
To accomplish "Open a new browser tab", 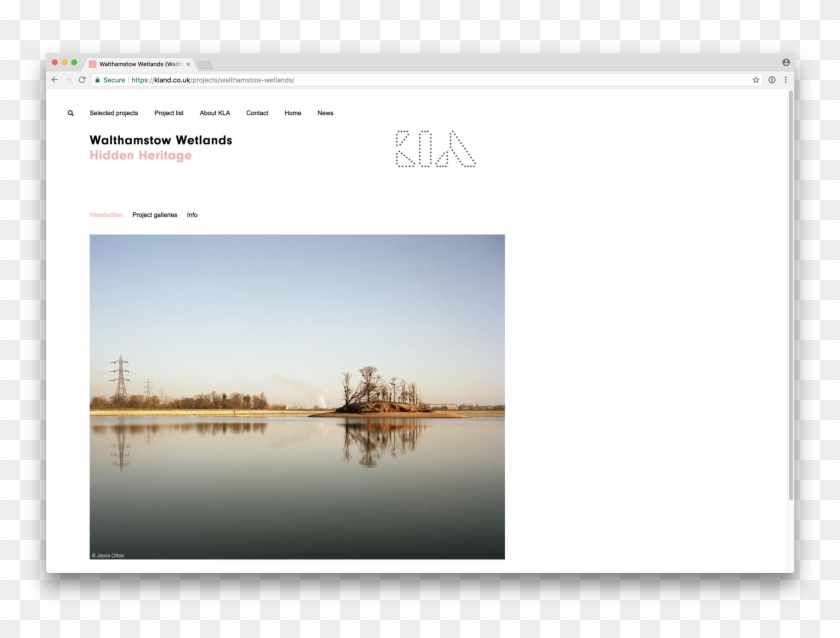I will pyautogui.click(x=205, y=64).
